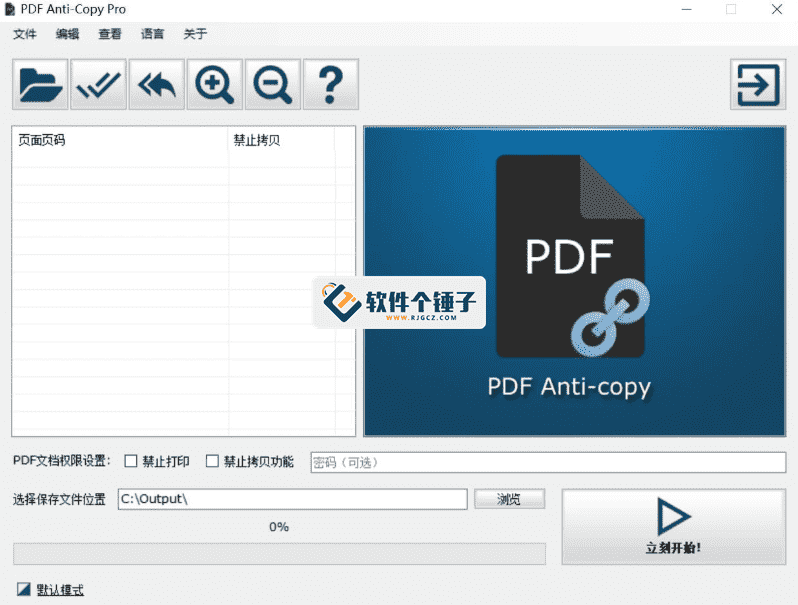Open the 编辑 menu
The height and width of the screenshot is (605, 798).
click(x=67, y=34)
